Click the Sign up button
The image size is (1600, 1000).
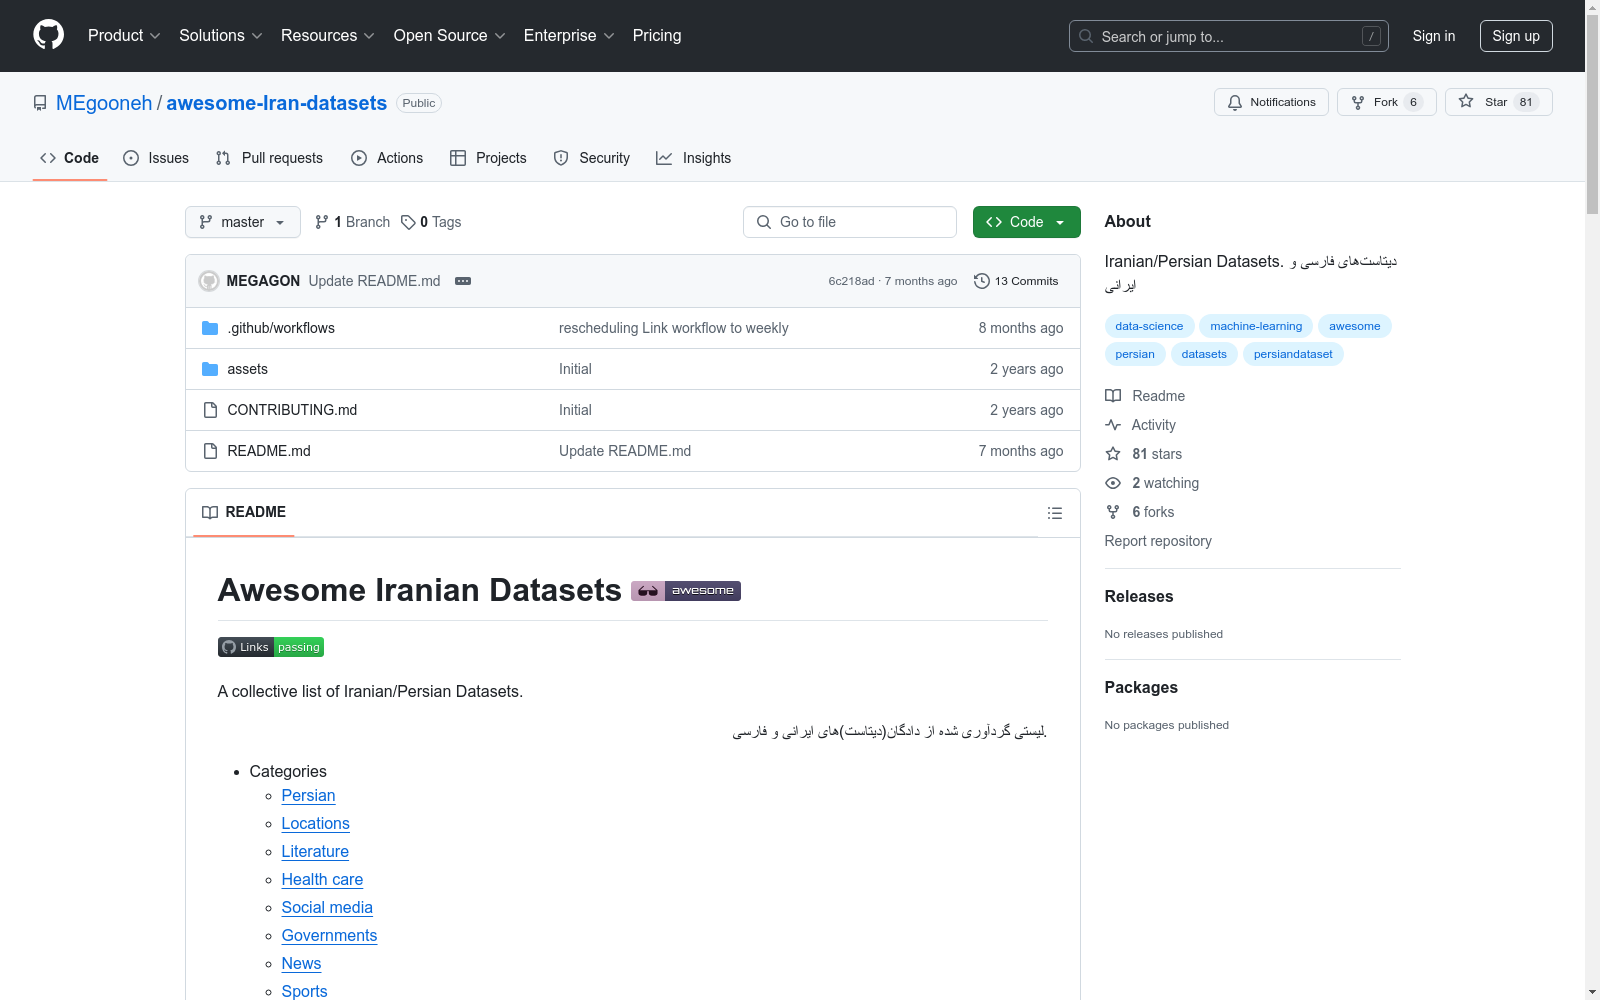(1516, 36)
